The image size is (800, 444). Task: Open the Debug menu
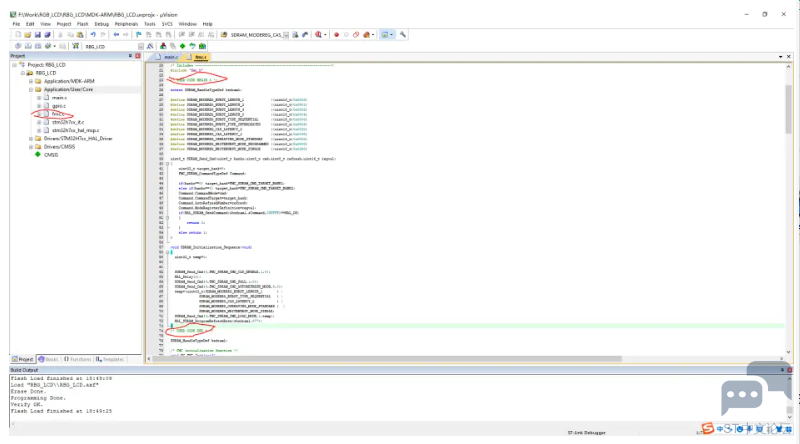pyautogui.click(x=102, y=24)
